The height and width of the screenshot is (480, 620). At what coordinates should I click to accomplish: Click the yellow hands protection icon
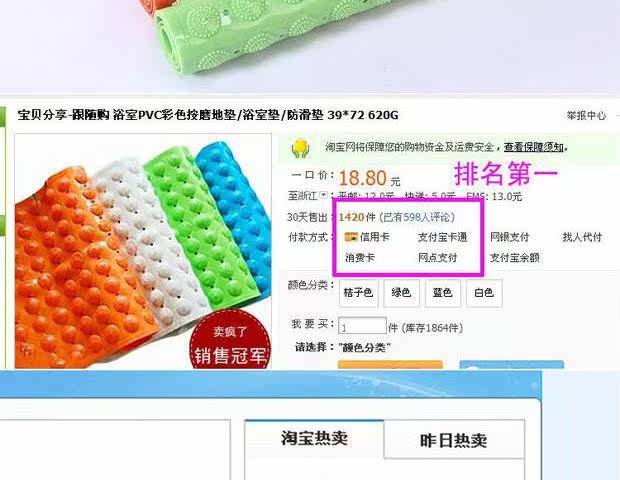click(300, 148)
